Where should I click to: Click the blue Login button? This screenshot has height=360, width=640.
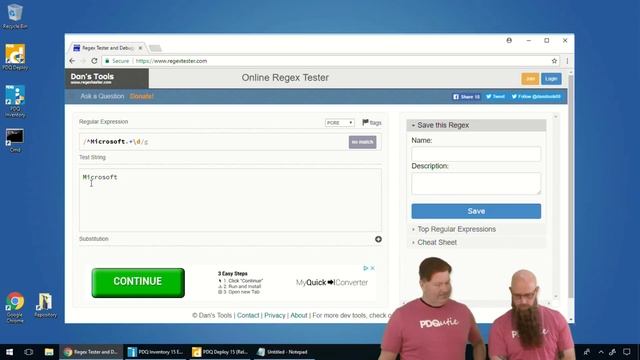coord(551,78)
